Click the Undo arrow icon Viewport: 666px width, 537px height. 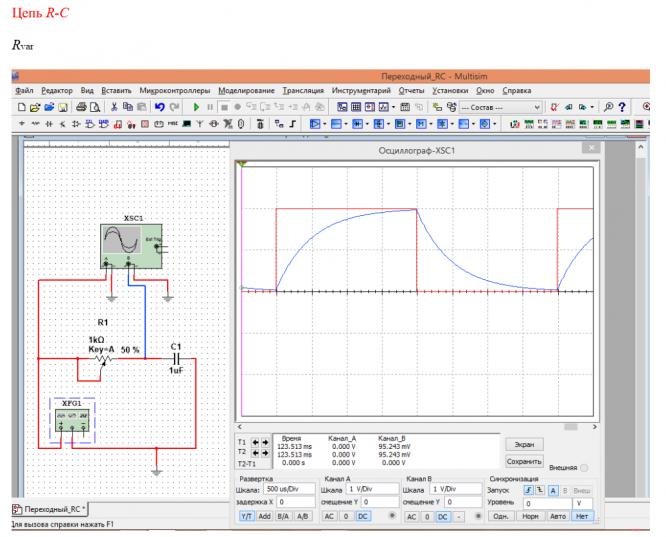[x=160, y=106]
